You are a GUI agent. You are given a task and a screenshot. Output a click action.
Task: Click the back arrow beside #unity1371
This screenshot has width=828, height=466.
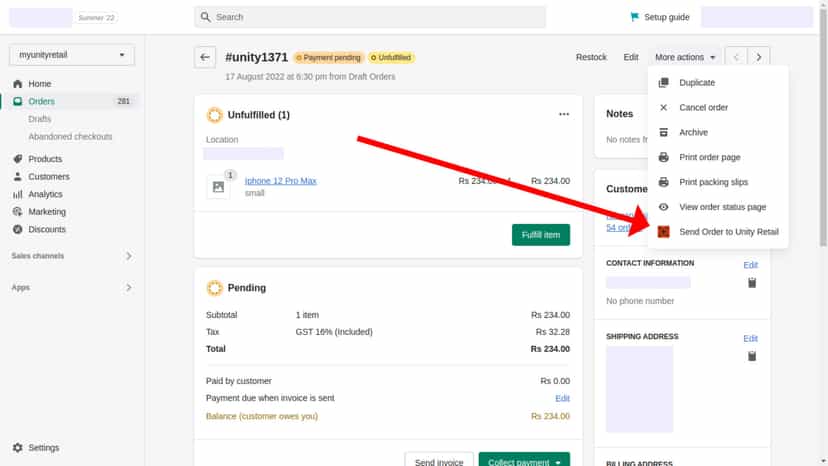(205, 57)
